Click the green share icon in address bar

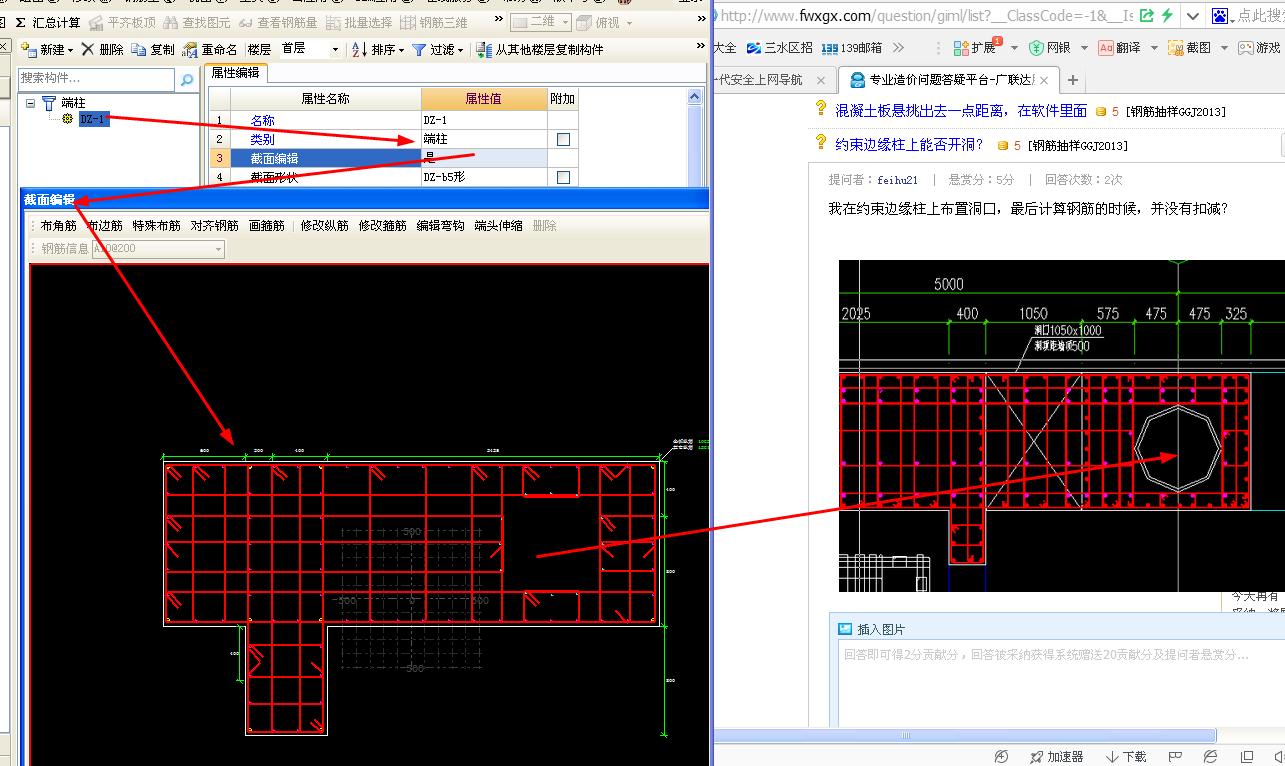[1146, 15]
